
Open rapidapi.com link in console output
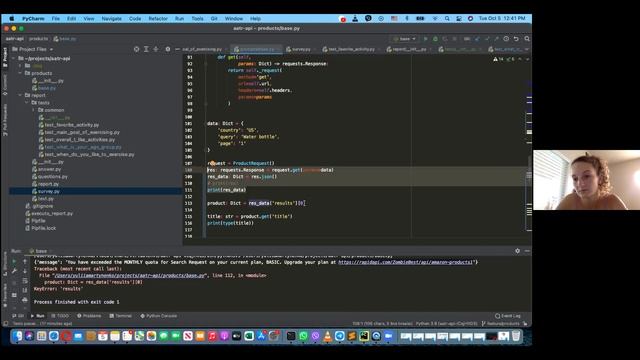tap(405, 262)
